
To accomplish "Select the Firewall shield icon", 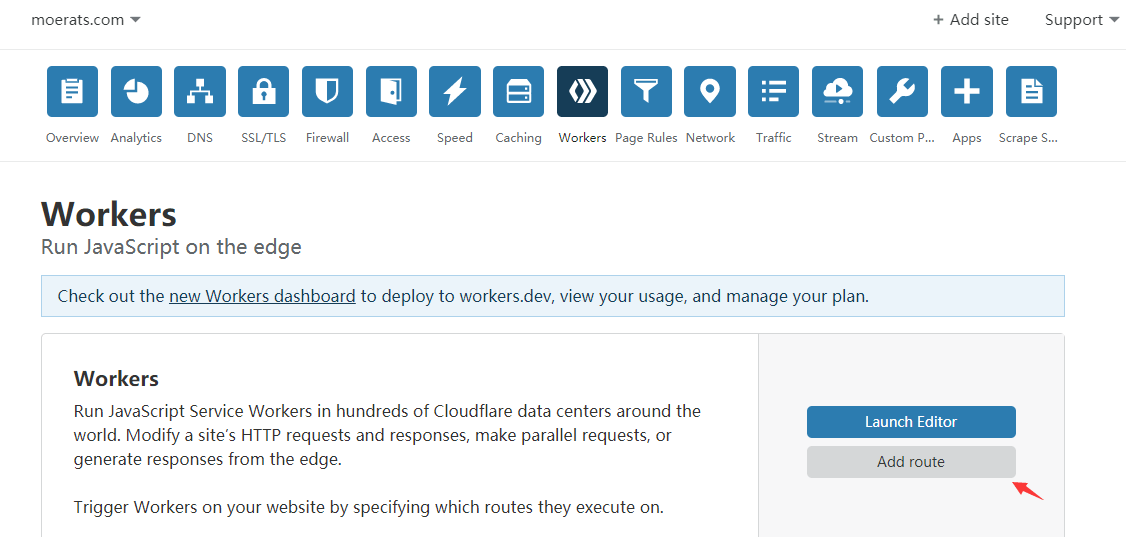I will click(327, 92).
